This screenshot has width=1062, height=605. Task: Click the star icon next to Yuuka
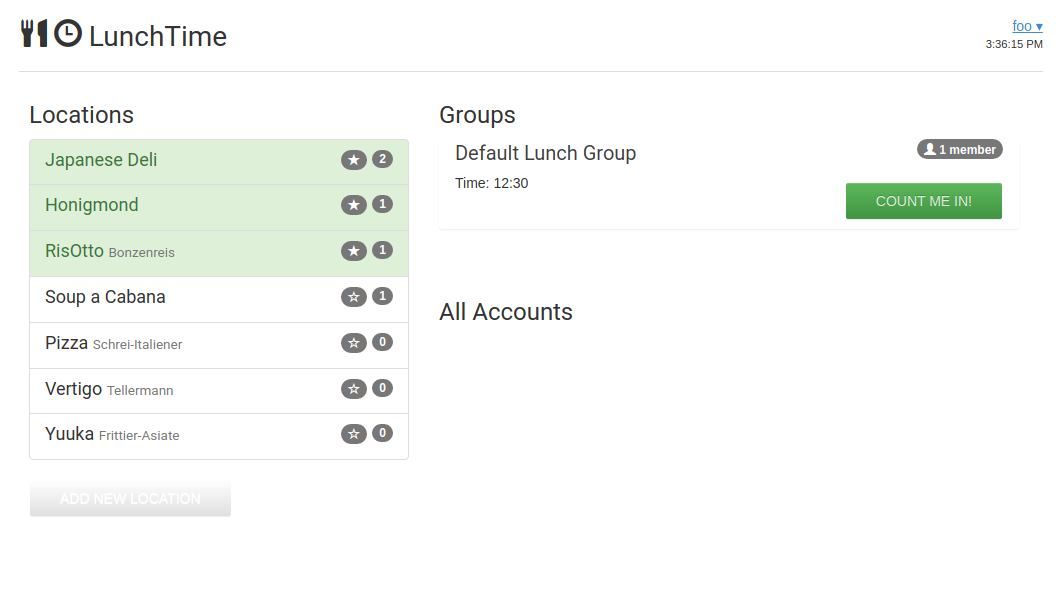pos(354,434)
